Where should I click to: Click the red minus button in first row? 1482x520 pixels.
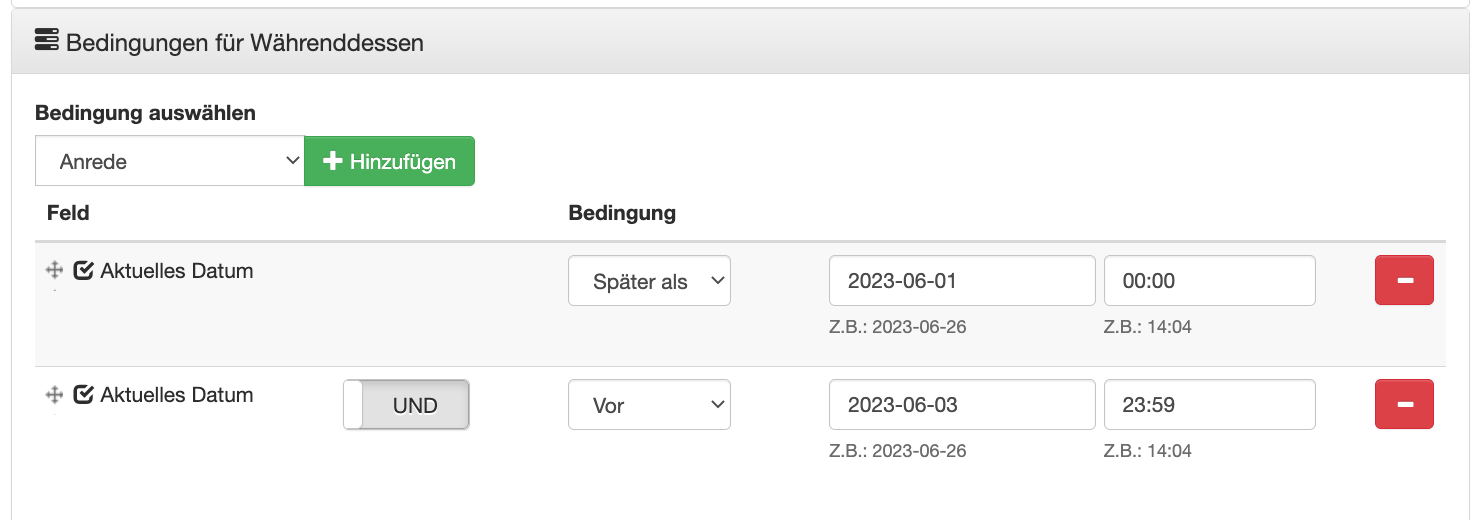point(1404,280)
